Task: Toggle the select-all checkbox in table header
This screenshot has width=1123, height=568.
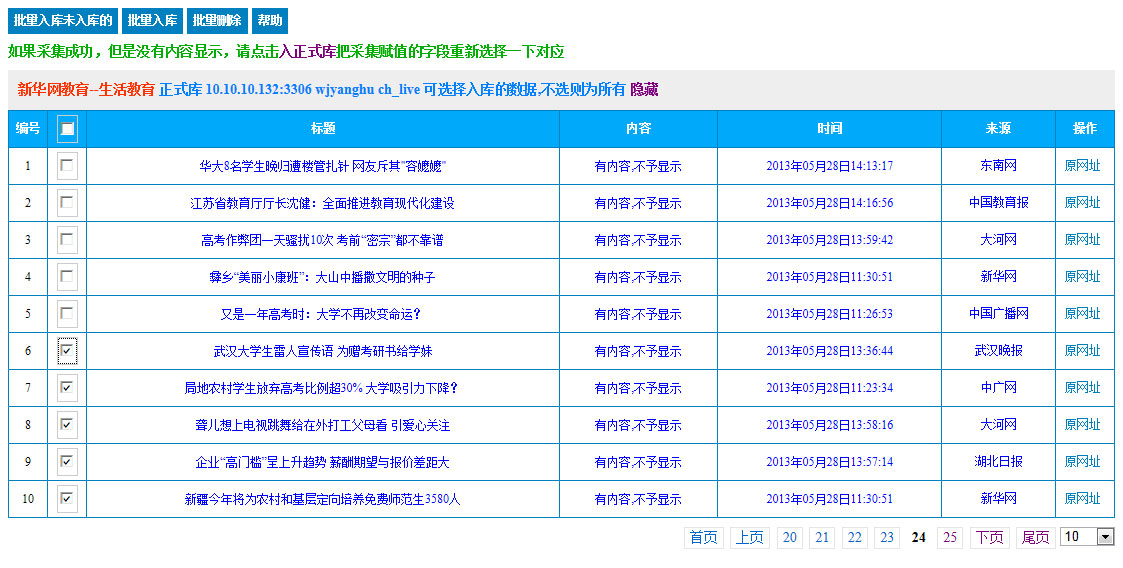Action: 67,129
